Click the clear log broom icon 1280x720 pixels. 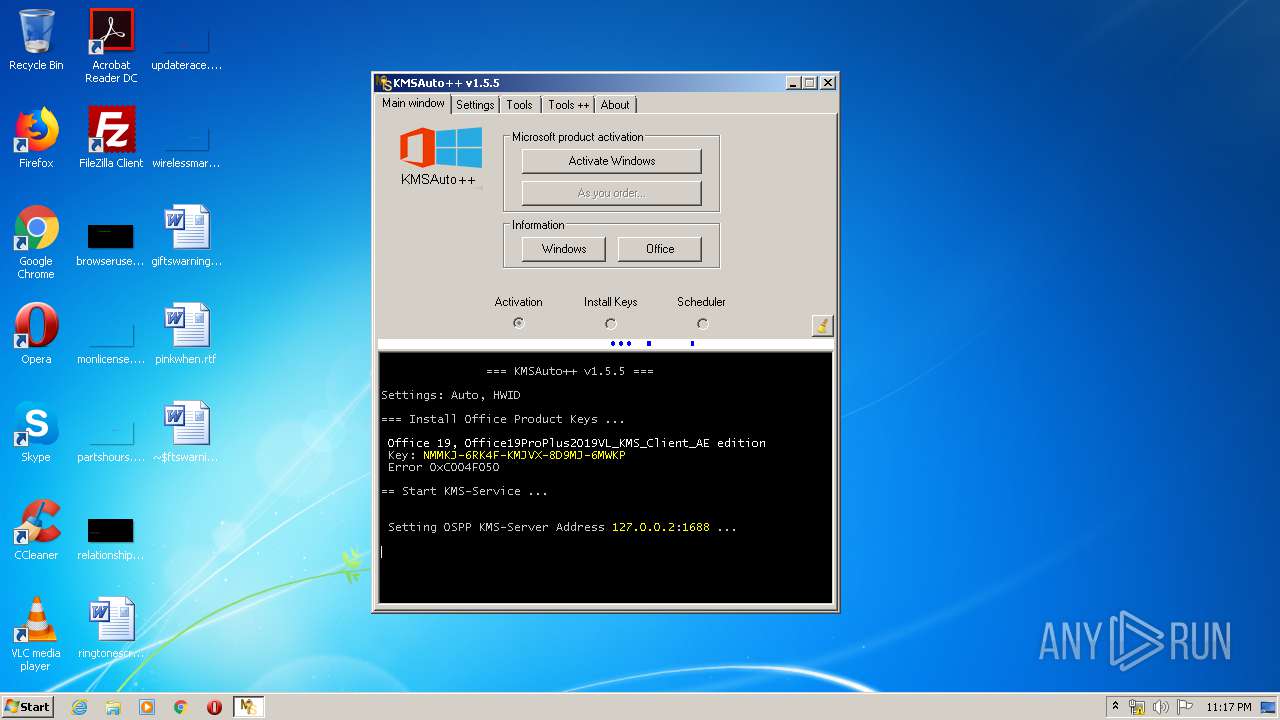coord(822,325)
